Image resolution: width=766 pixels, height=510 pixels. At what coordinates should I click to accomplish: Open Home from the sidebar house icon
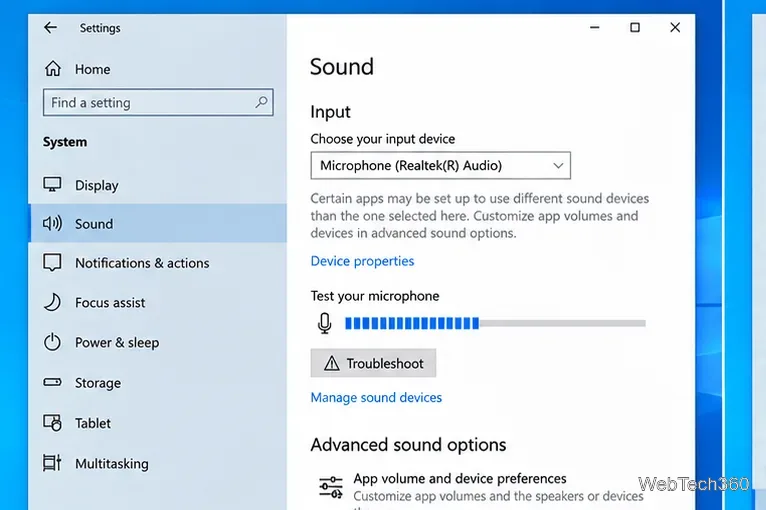pyautogui.click(x=53, y=69)
